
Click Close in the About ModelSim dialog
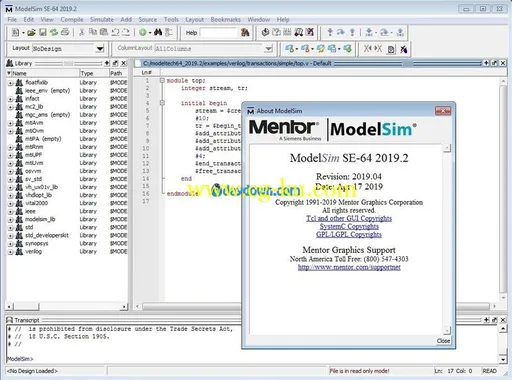443,341
